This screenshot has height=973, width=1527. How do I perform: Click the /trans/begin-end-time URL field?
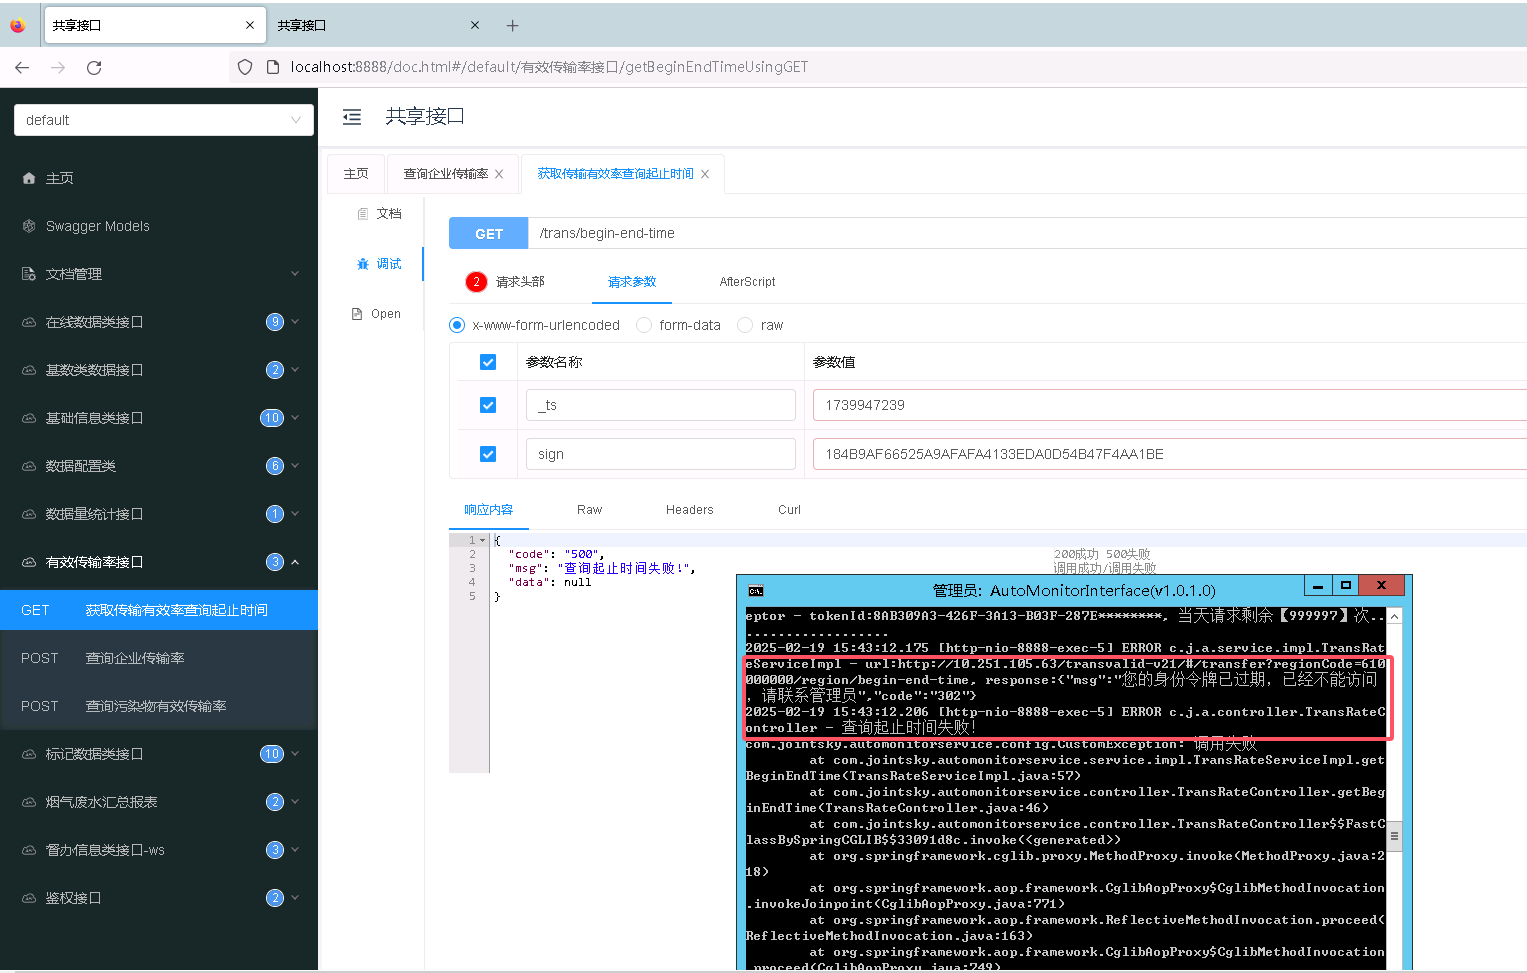[x=1028, y=233]
